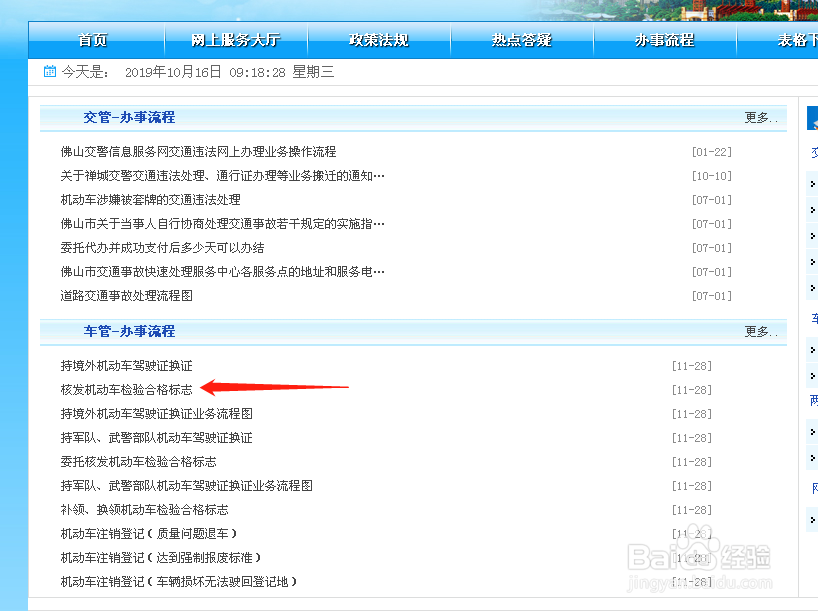Open 持军队、武警部队机动车驾驶证换证 link
Screen dimensions: 818x611
pyautogui.click(x=157, y=438)
